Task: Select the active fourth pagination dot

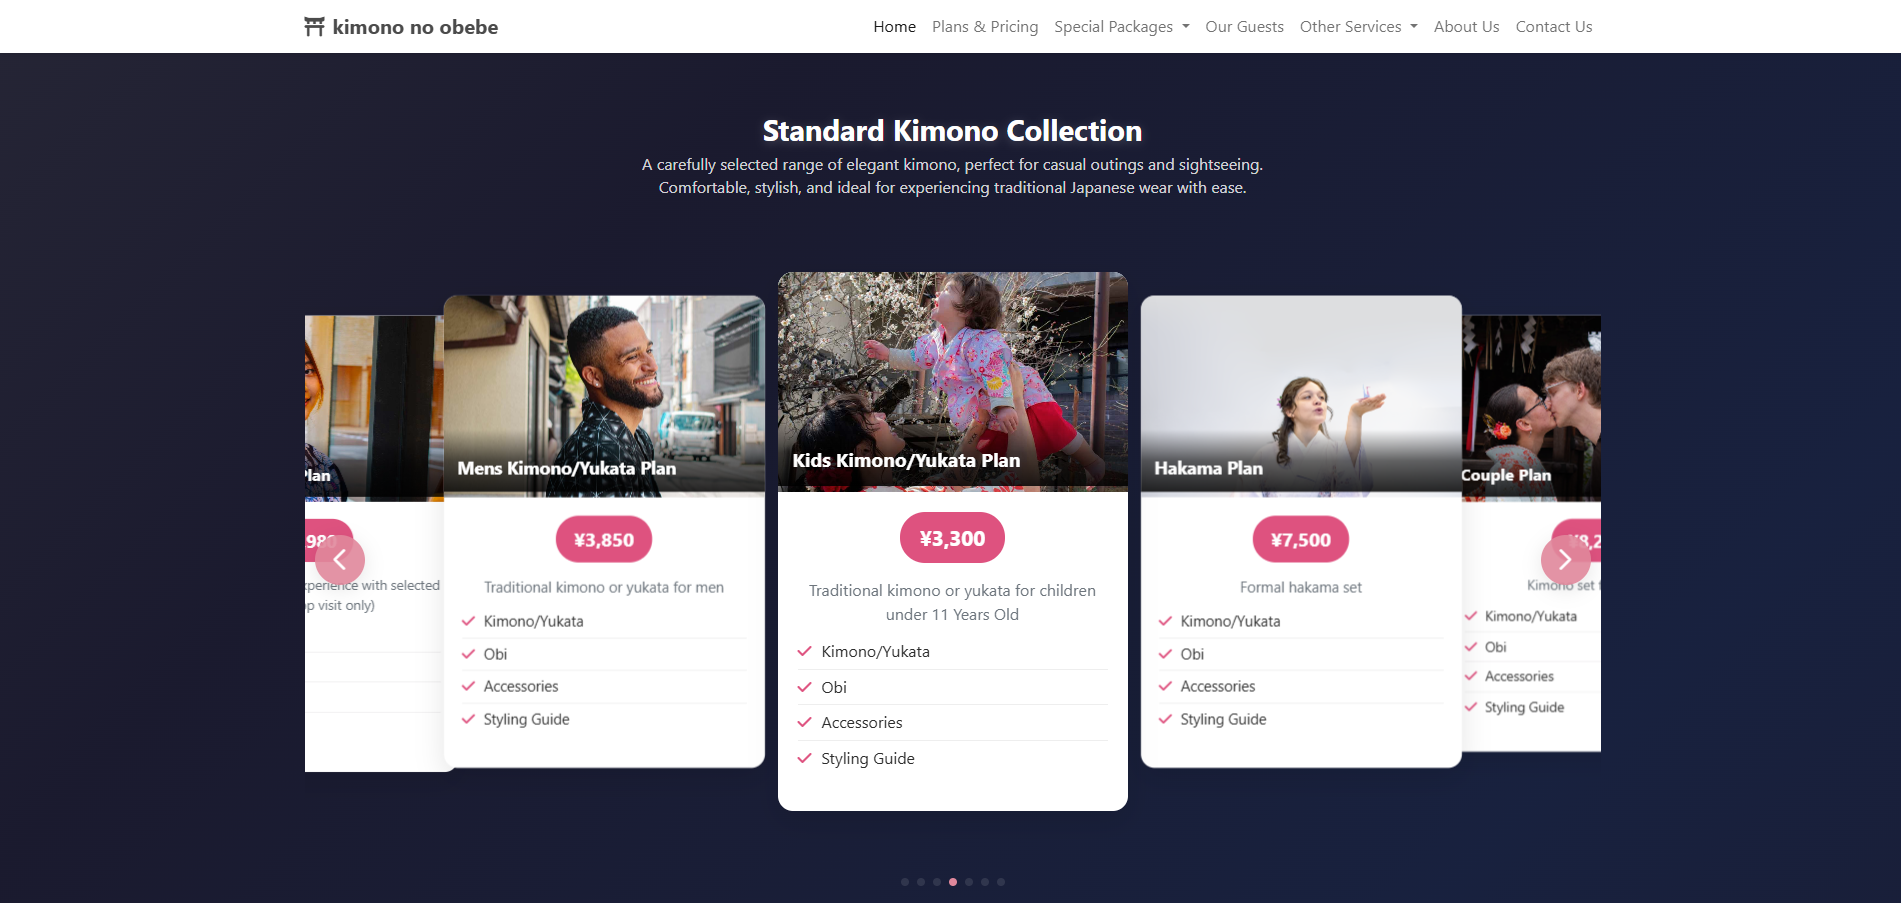Action: tap(953, 882)
